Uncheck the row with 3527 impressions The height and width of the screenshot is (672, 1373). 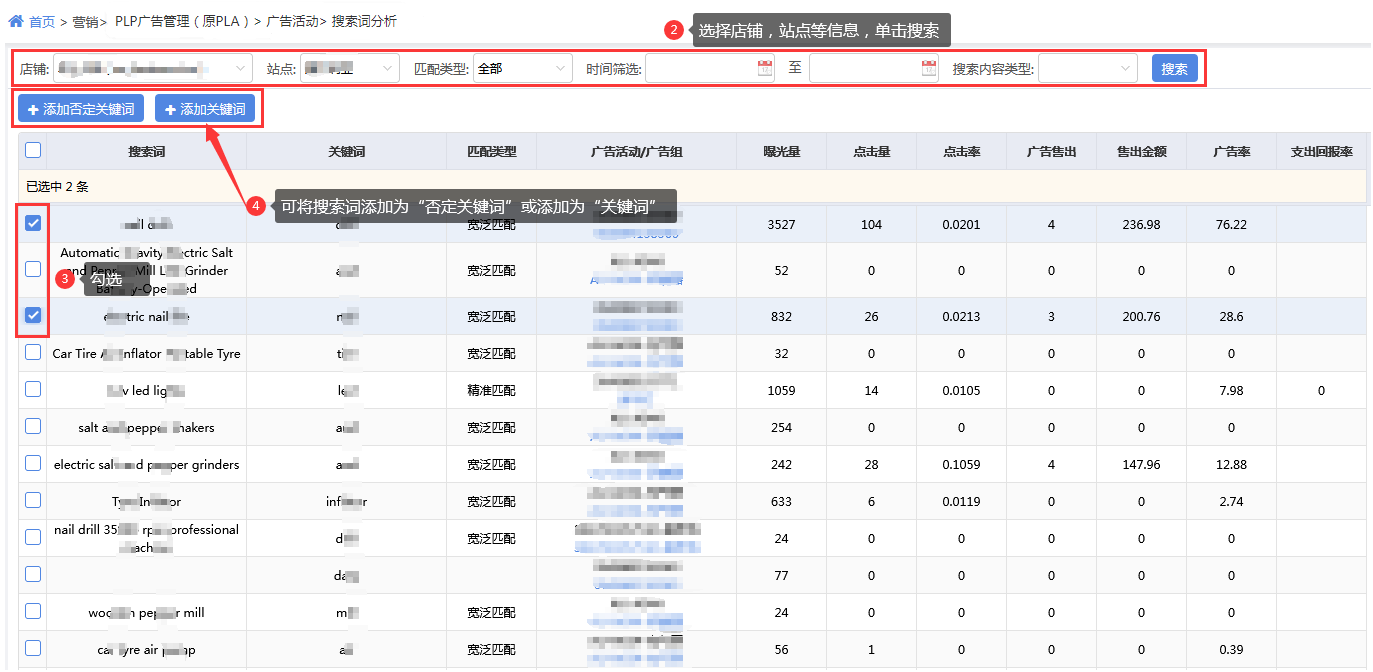click(33, 223)
